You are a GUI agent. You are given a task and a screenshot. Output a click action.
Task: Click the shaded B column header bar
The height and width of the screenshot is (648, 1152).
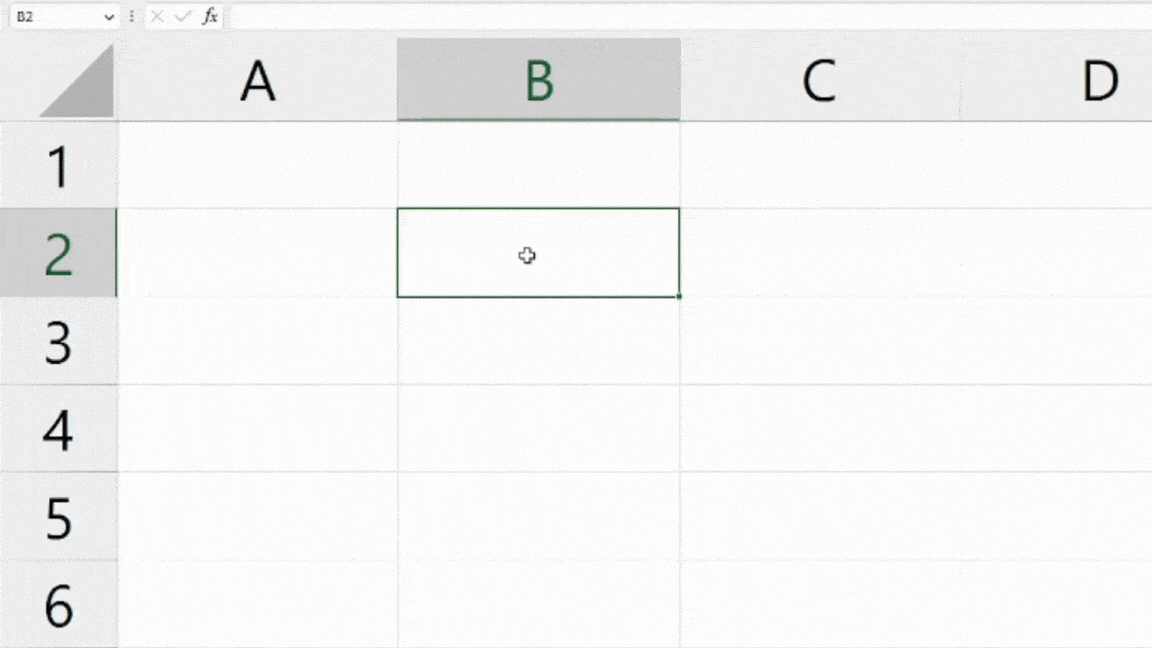[538, 80]
